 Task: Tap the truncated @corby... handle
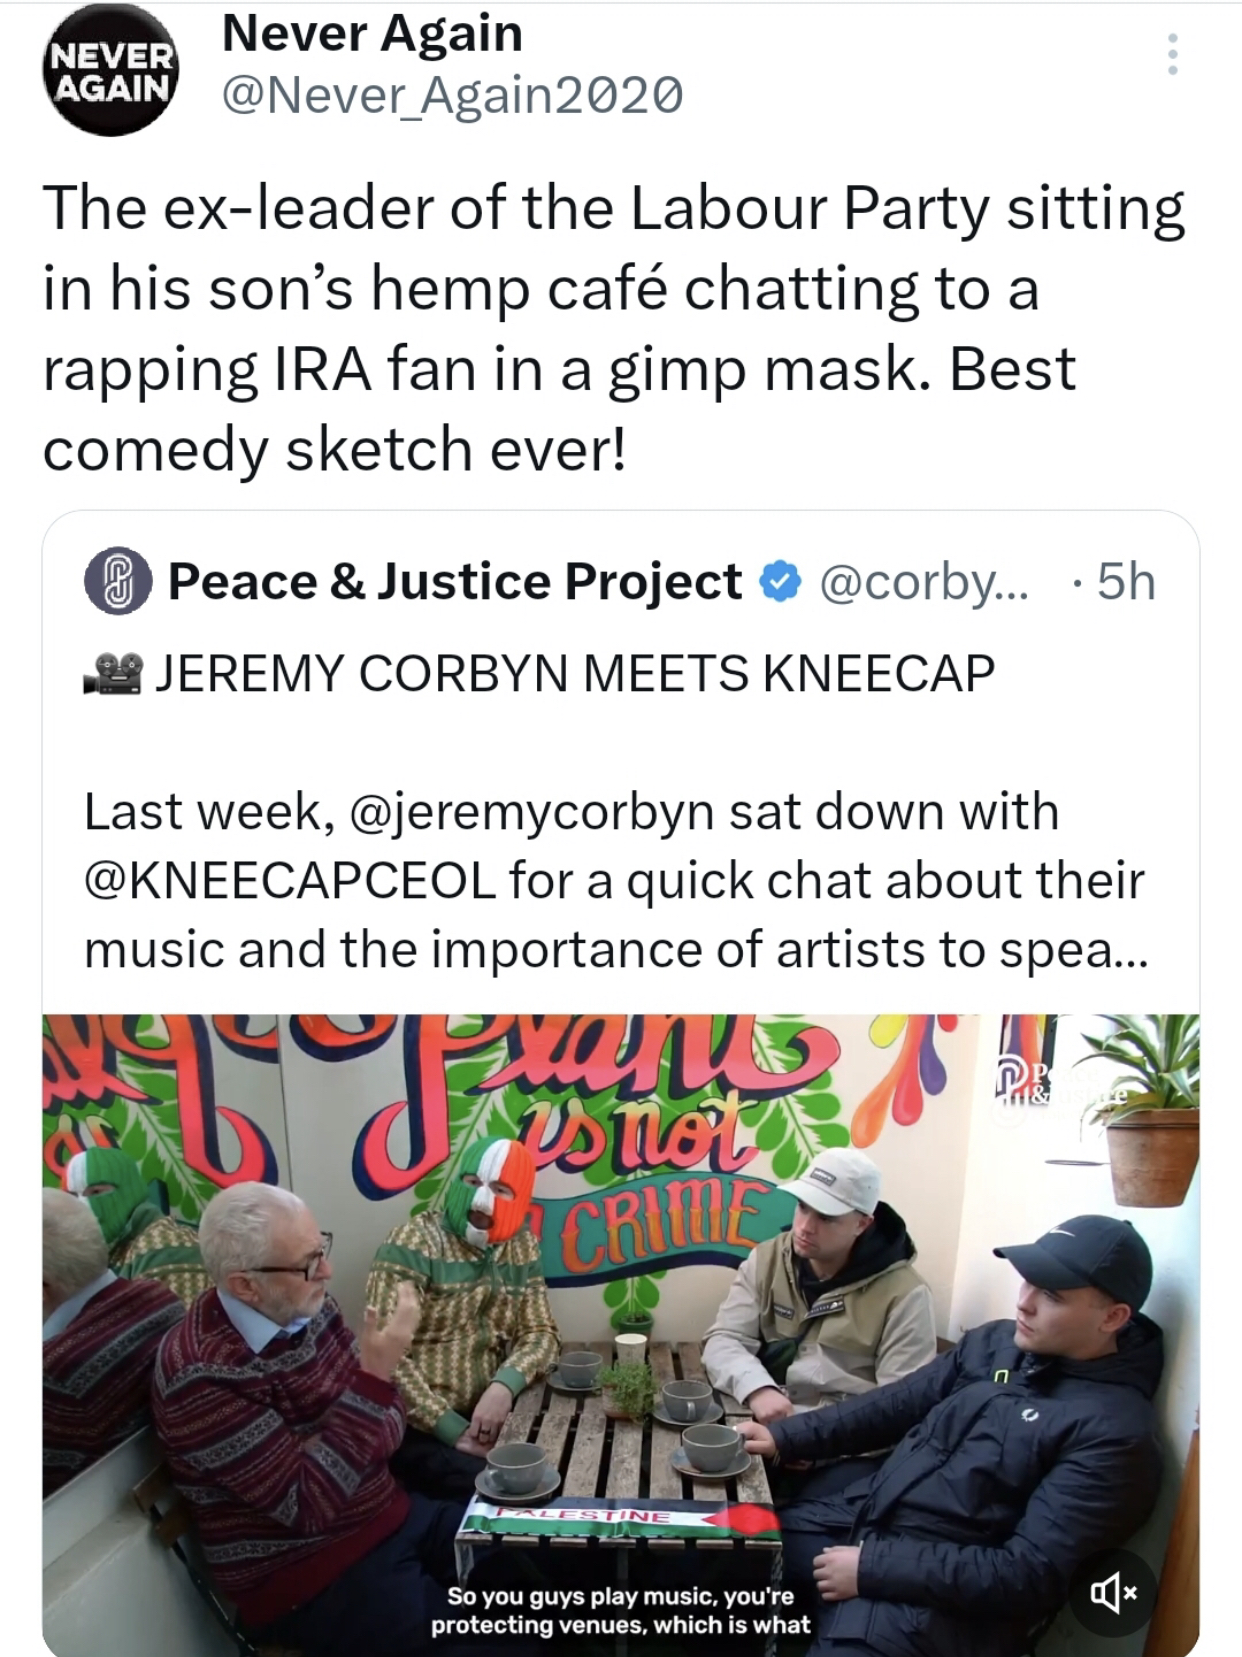click(x=923, y=581)
